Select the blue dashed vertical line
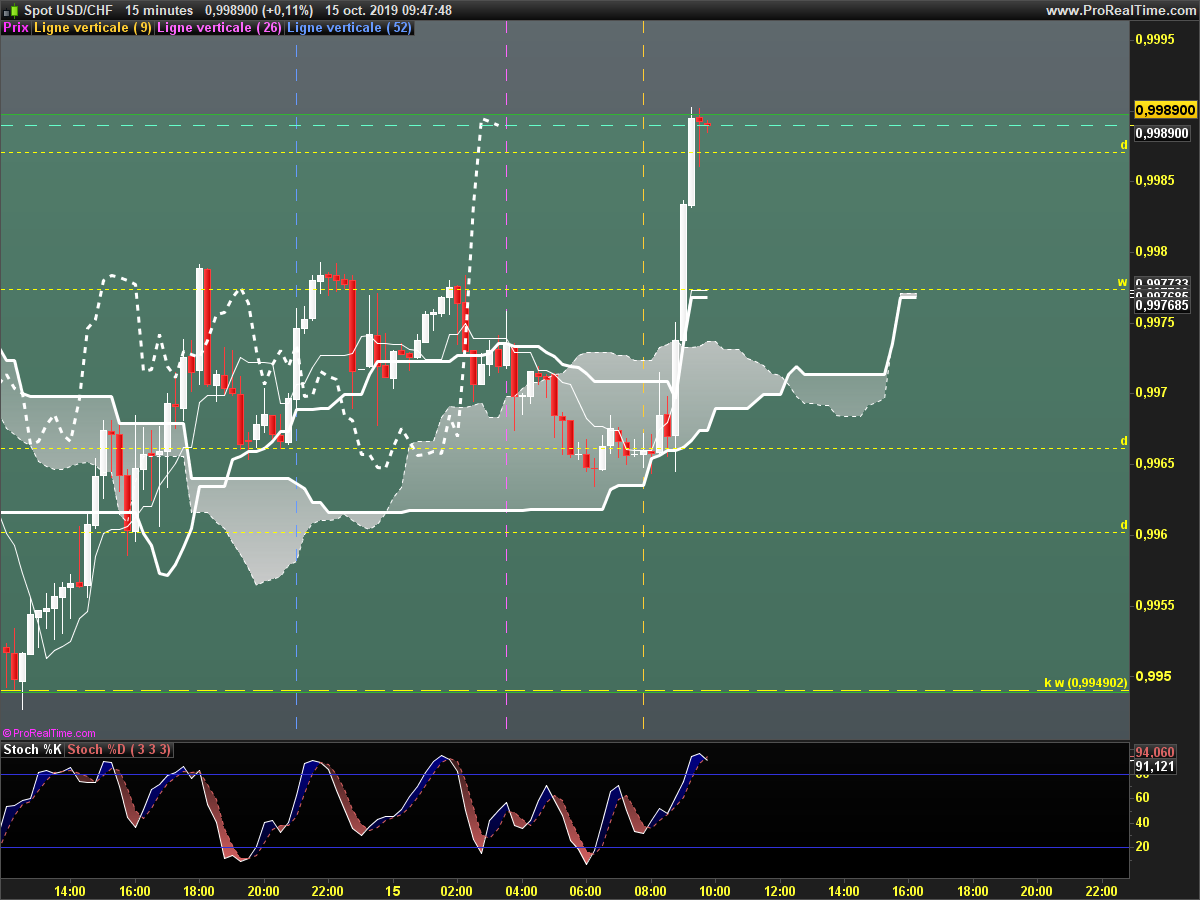Screen dimensions: 1200x900 pyautogui.click(x=297, y=380)
